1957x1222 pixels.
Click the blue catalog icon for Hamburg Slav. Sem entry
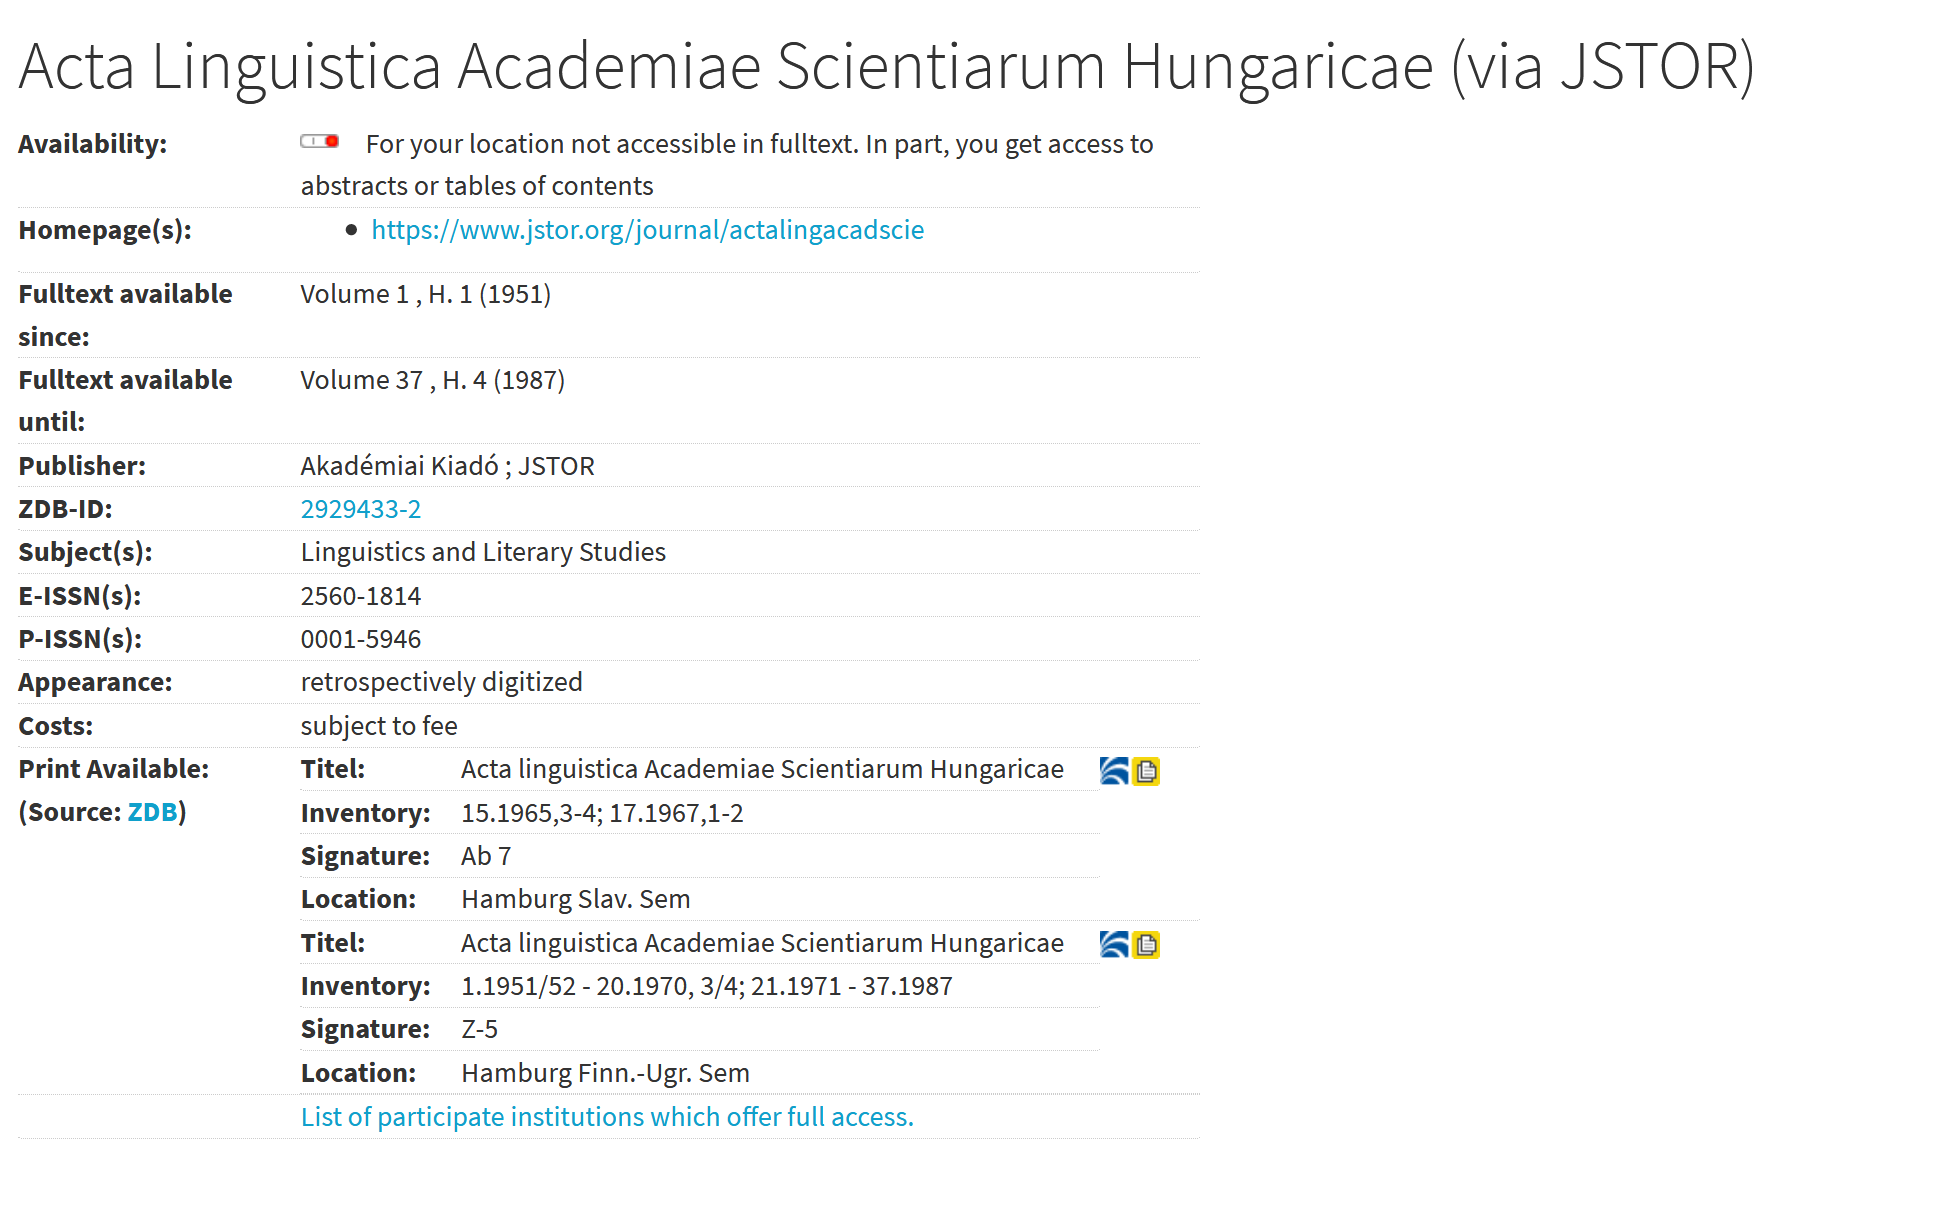(1114, 771)
